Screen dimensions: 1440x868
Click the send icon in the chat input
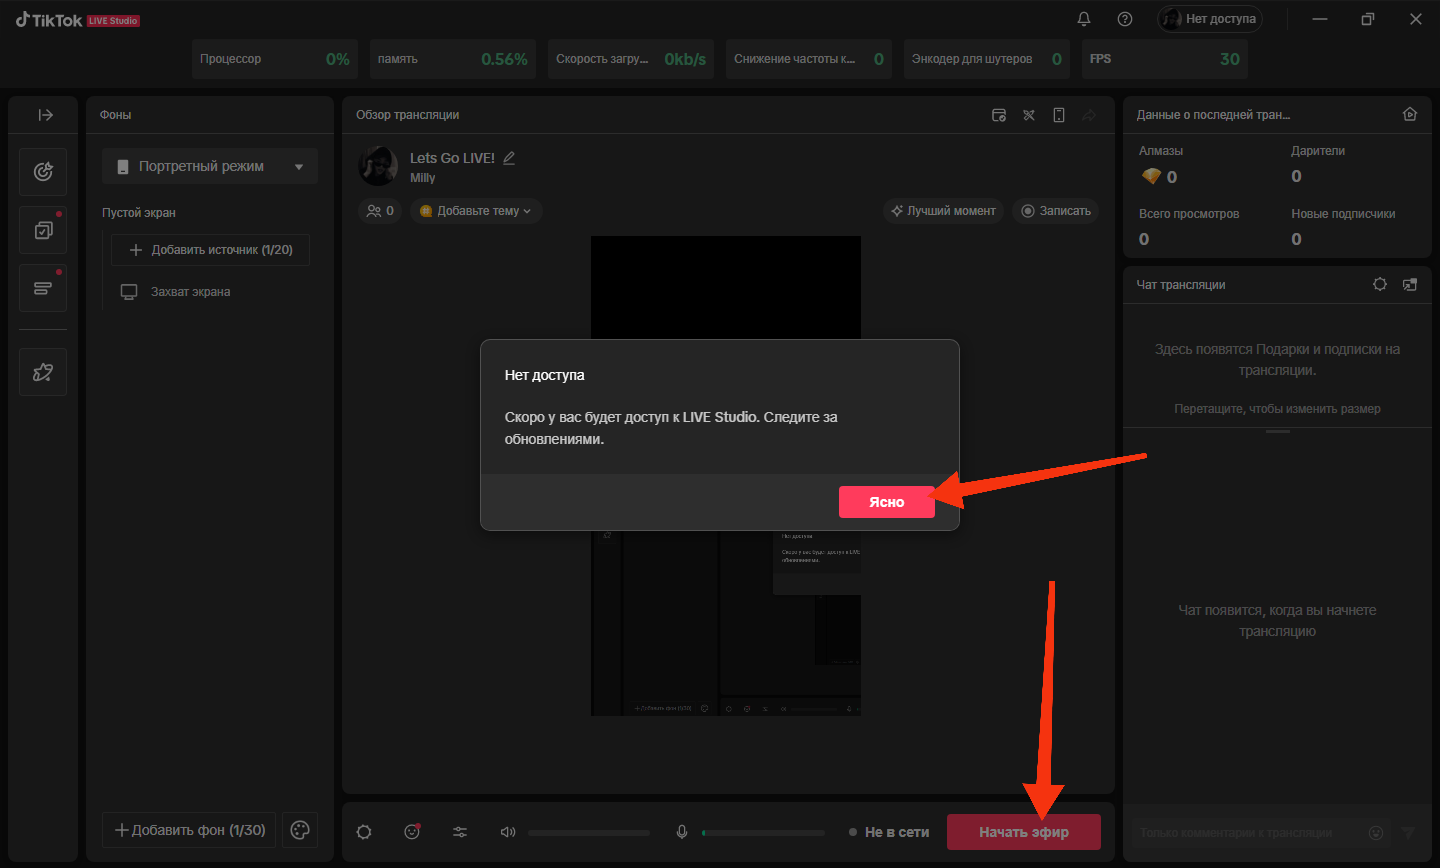1408,833
